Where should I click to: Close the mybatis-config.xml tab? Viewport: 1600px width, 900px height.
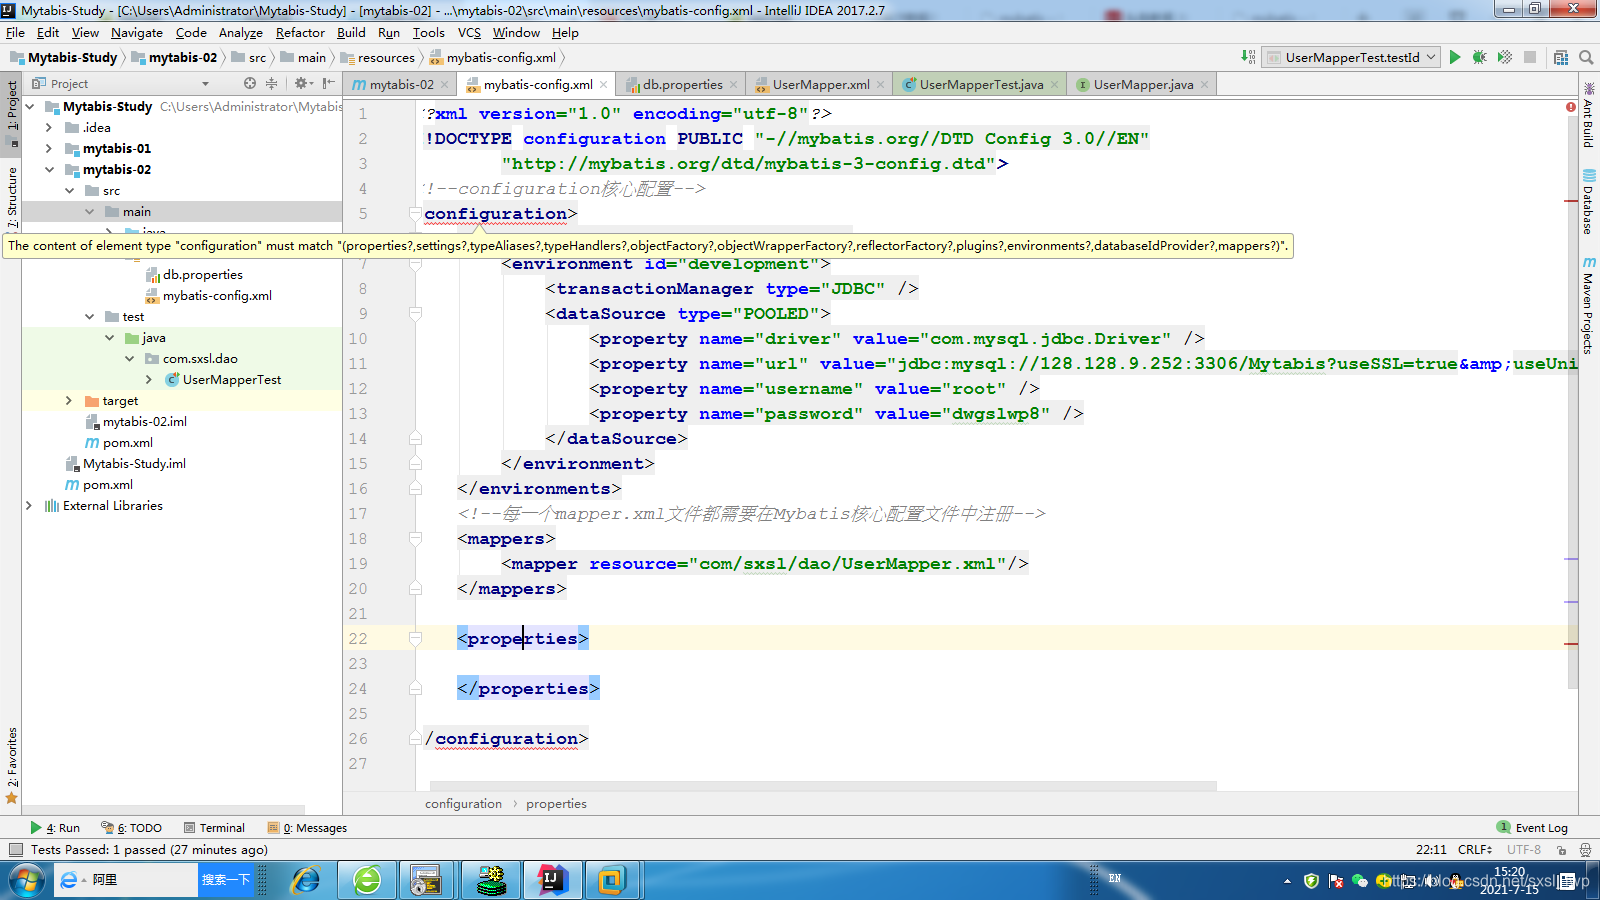[604, 85]
